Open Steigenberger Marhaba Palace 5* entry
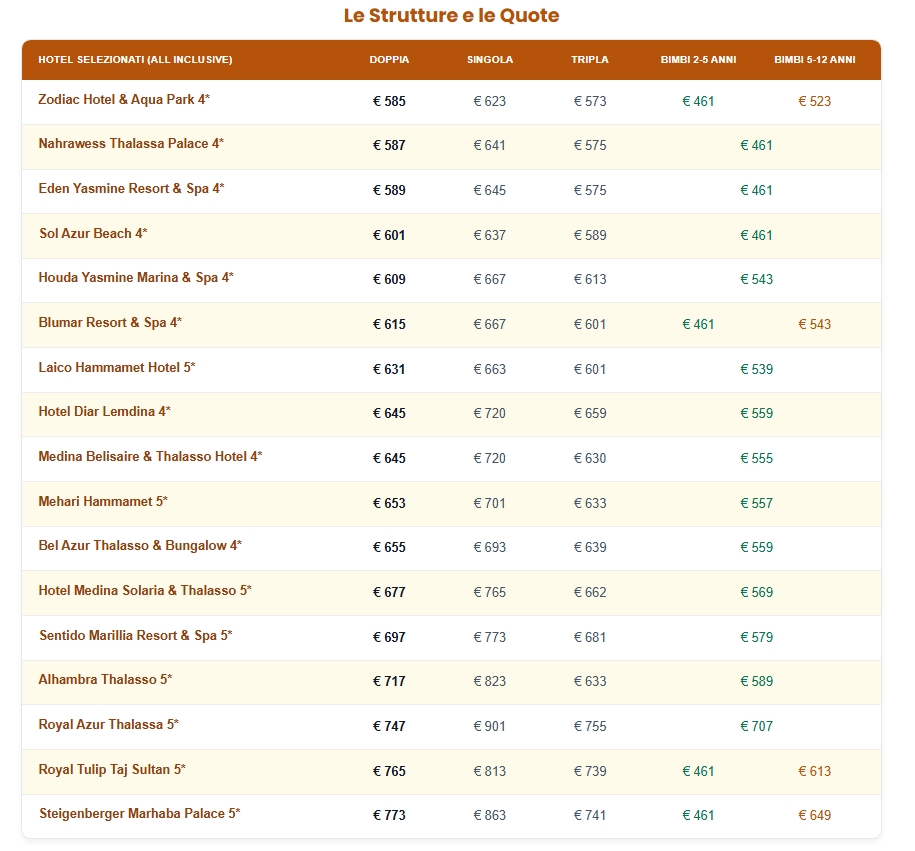Screen dimensions: 915x851 click(140, 814)
